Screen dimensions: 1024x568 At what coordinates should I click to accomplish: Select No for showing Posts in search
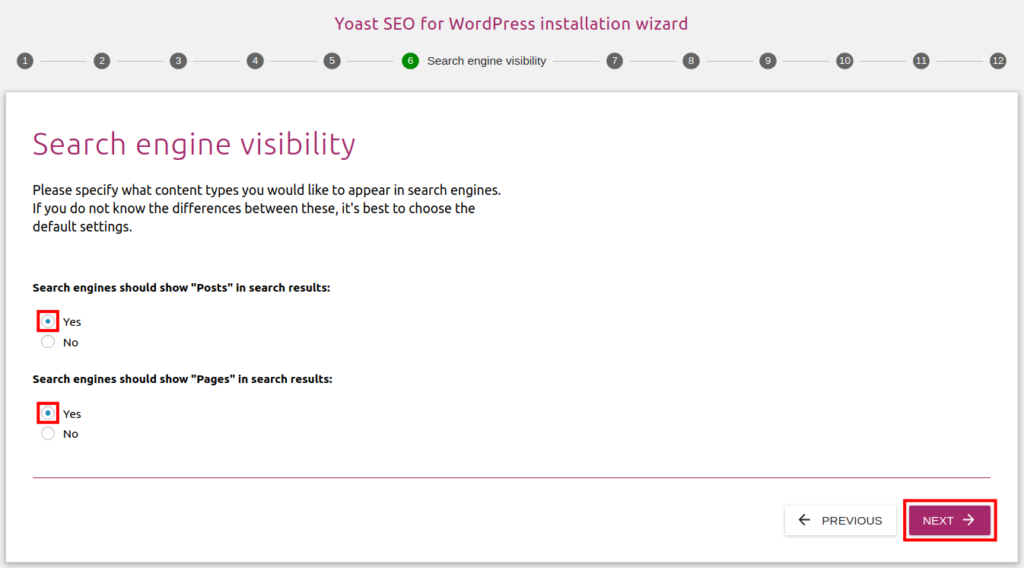click(x=48, y=342)
